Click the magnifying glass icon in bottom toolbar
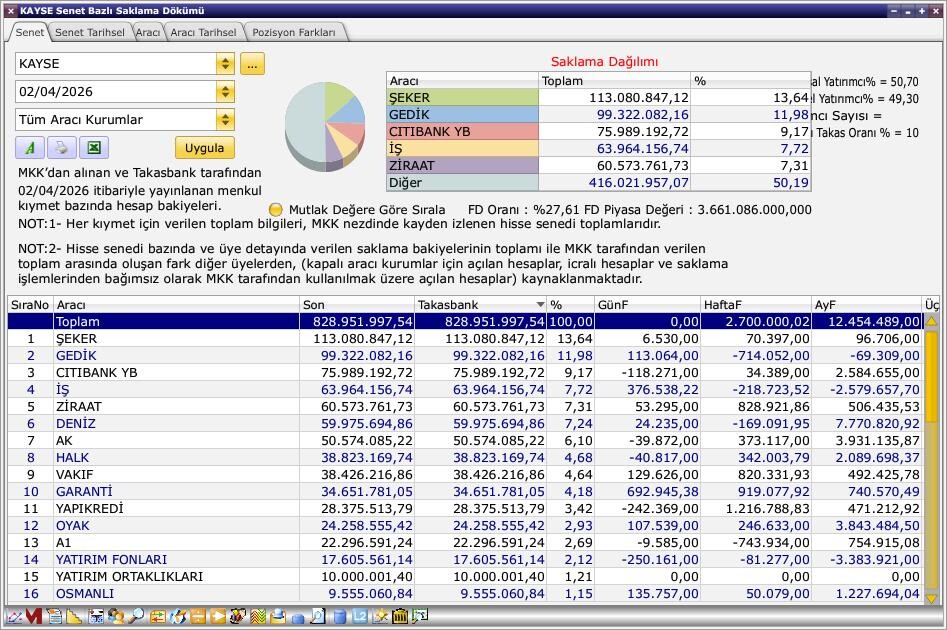 (136, 617)
